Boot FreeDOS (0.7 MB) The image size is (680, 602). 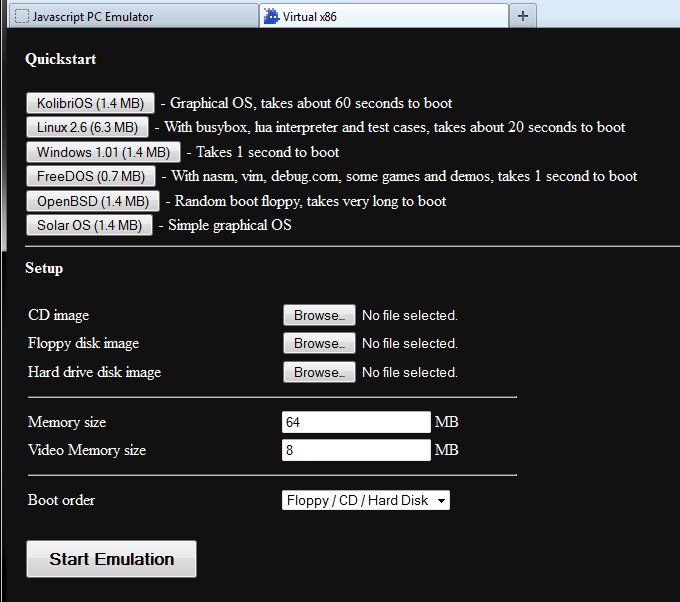pyautogui.click(x=91, y=176)
